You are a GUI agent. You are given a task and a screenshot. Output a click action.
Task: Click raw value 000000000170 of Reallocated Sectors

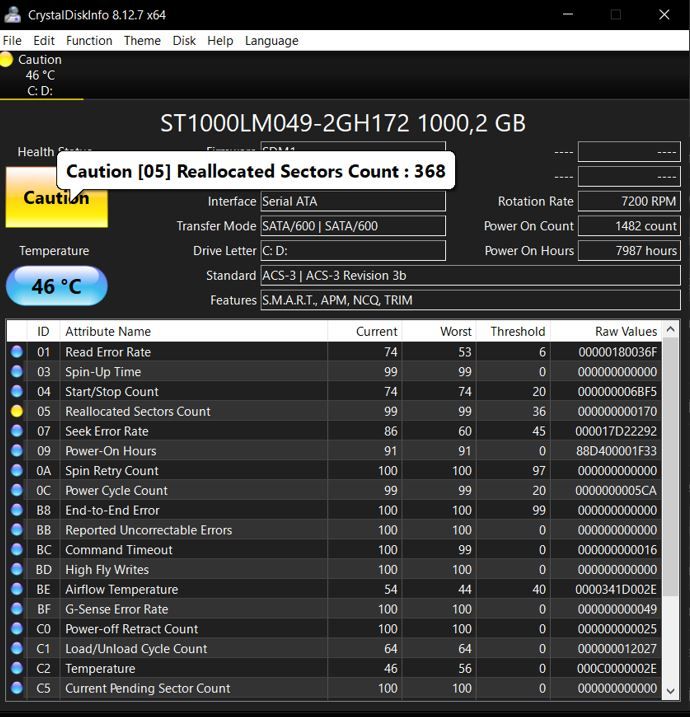coord(617,411)
